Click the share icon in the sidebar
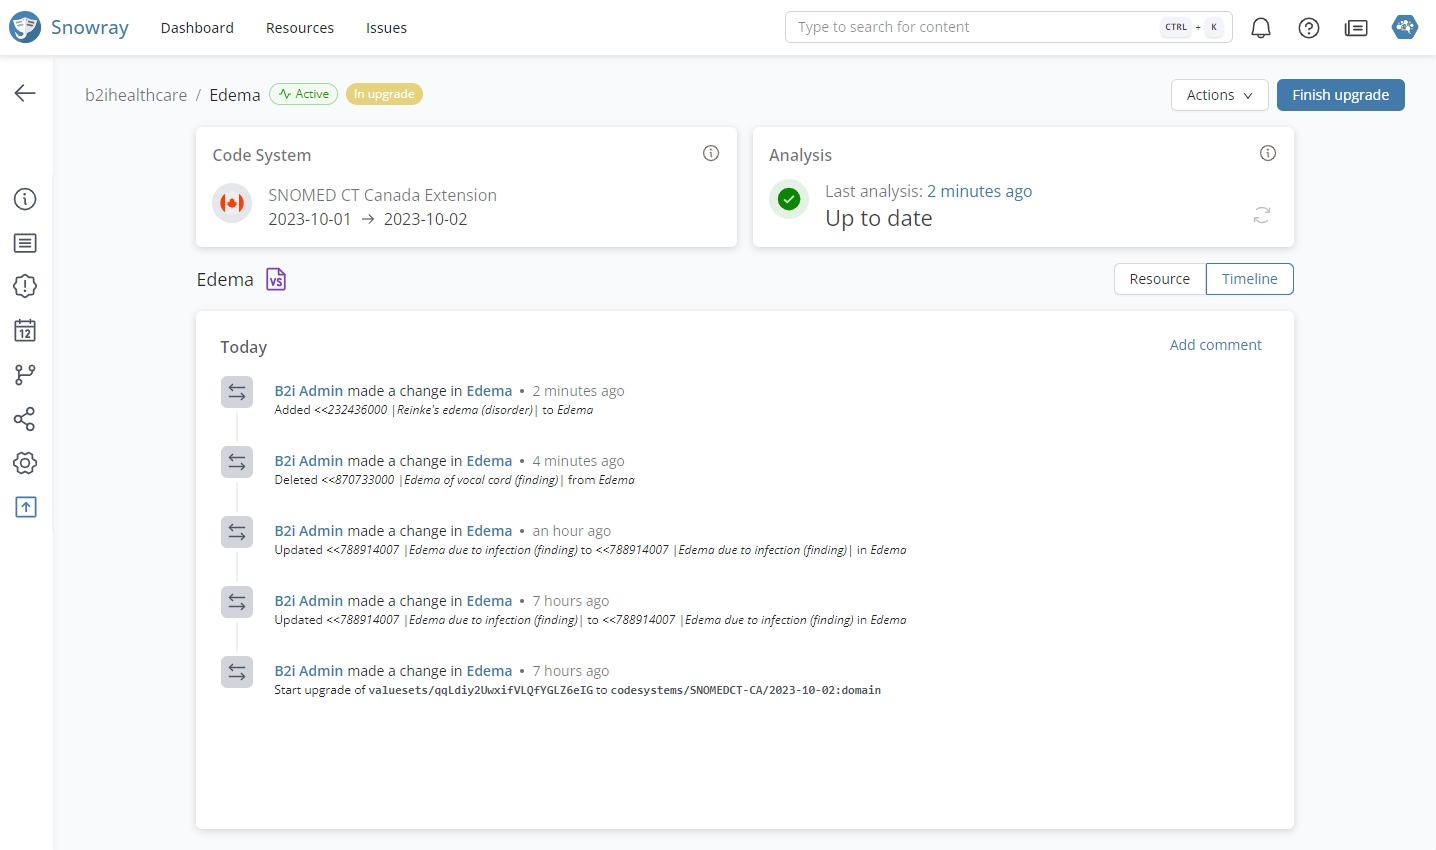 [25, 419]
